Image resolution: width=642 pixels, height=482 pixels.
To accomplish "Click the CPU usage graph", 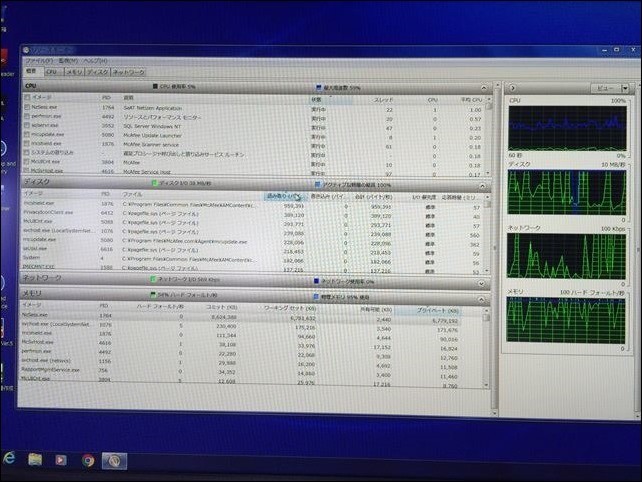I will click(x=567, y=128).
